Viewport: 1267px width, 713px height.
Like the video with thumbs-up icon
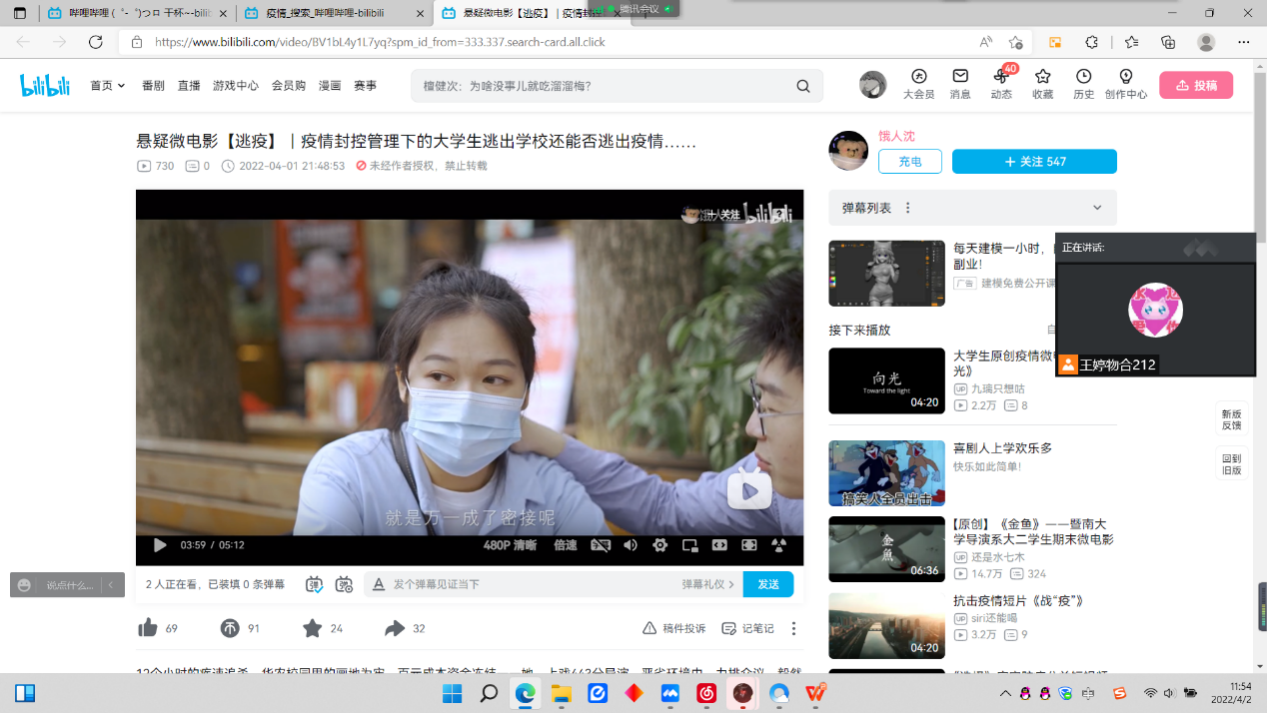[x=148, y=628]
